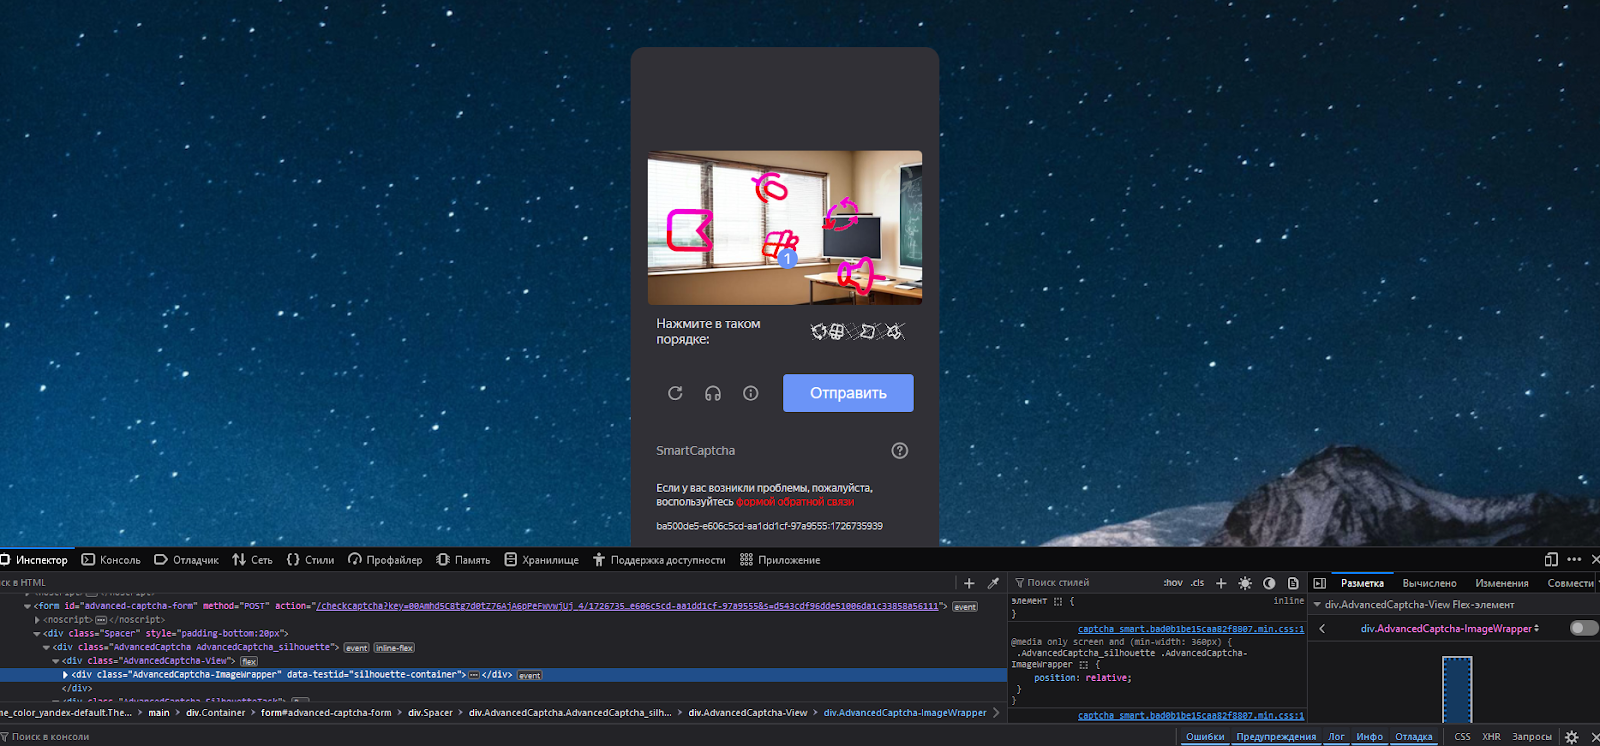Viewport: 1600px width, 746px height.
Task: Select div.Spacer breadcrumb
Action: (x=430, y=713)
